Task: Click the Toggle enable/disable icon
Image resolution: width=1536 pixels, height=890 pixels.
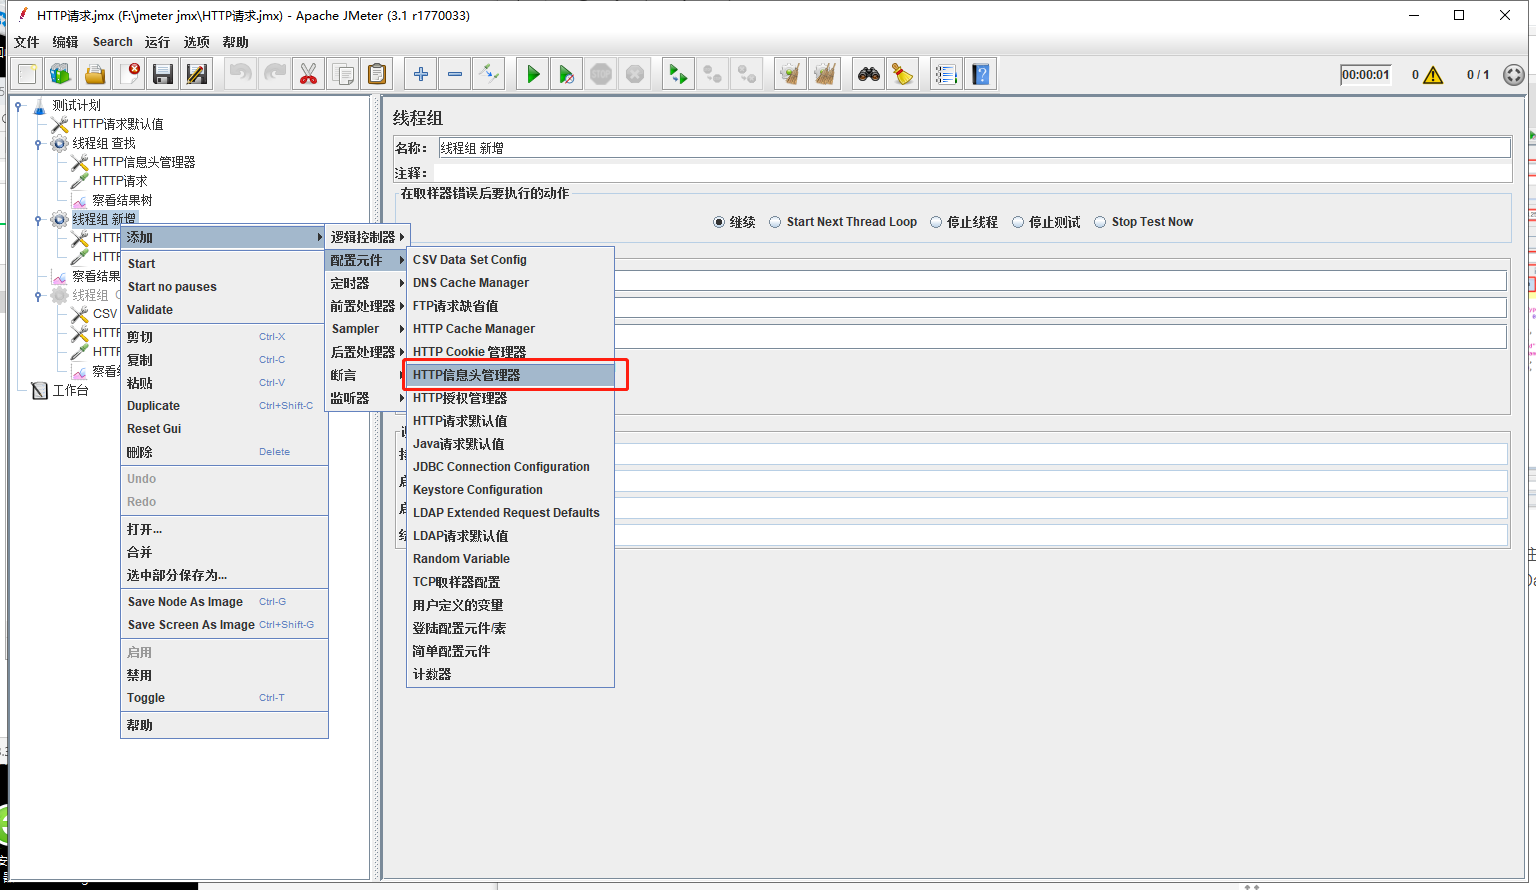Action: (489, 74)
